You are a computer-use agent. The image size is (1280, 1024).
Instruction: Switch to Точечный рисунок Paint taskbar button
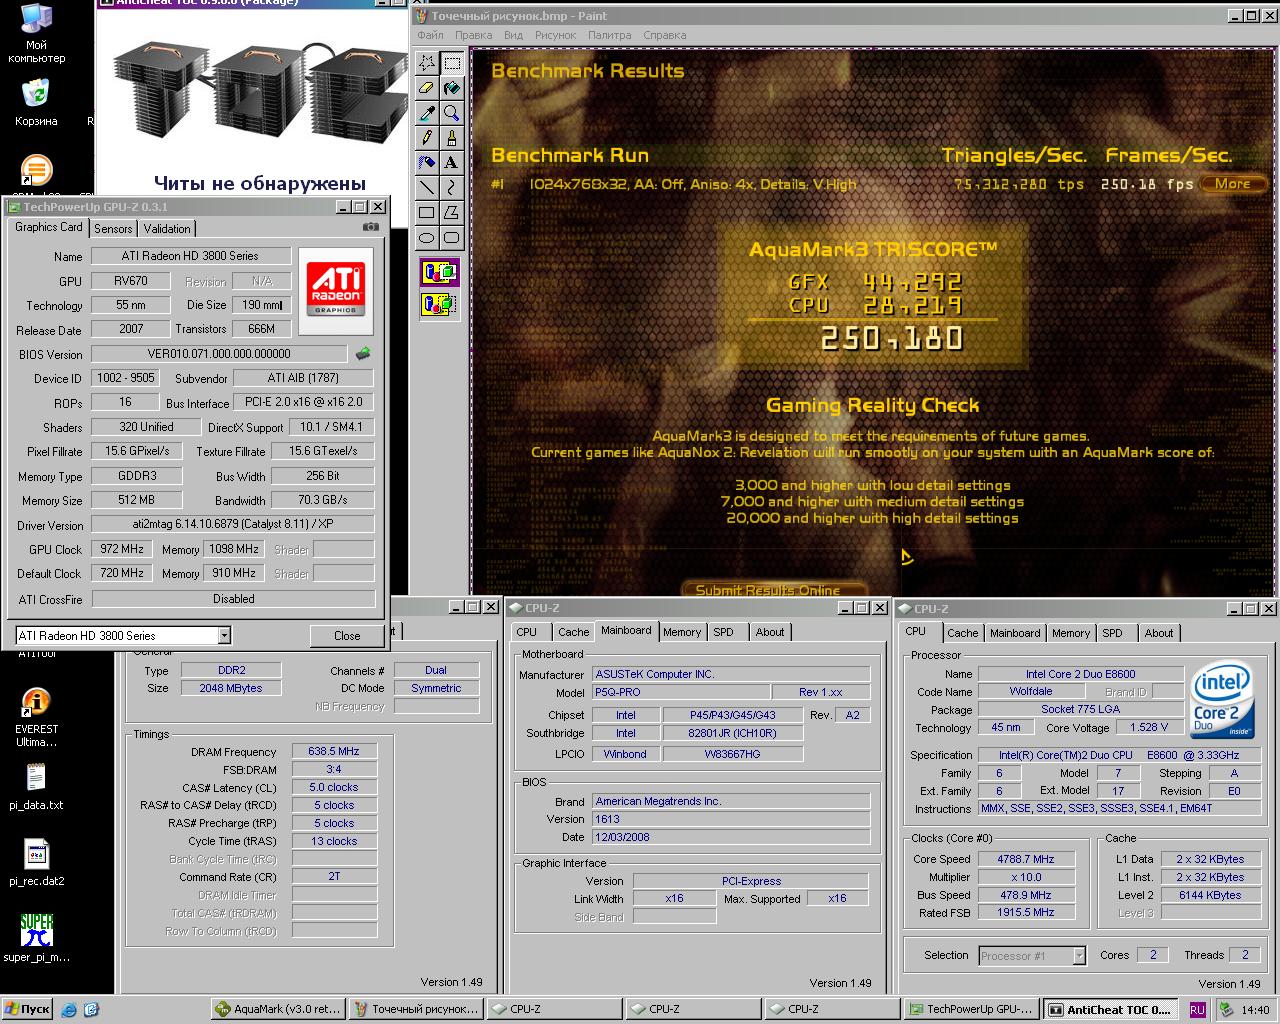417,1010
